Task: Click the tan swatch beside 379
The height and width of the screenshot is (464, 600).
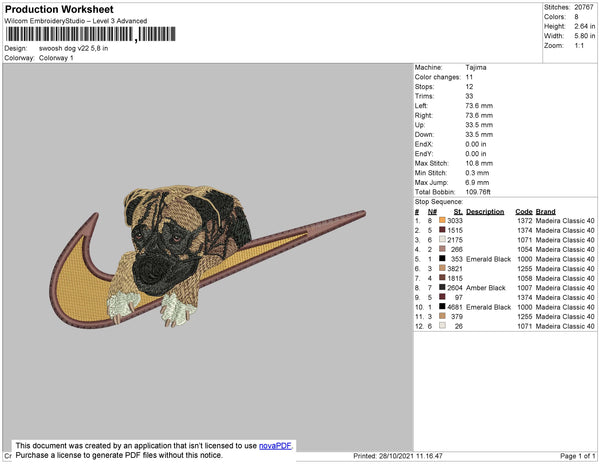Action: point(442,316)
